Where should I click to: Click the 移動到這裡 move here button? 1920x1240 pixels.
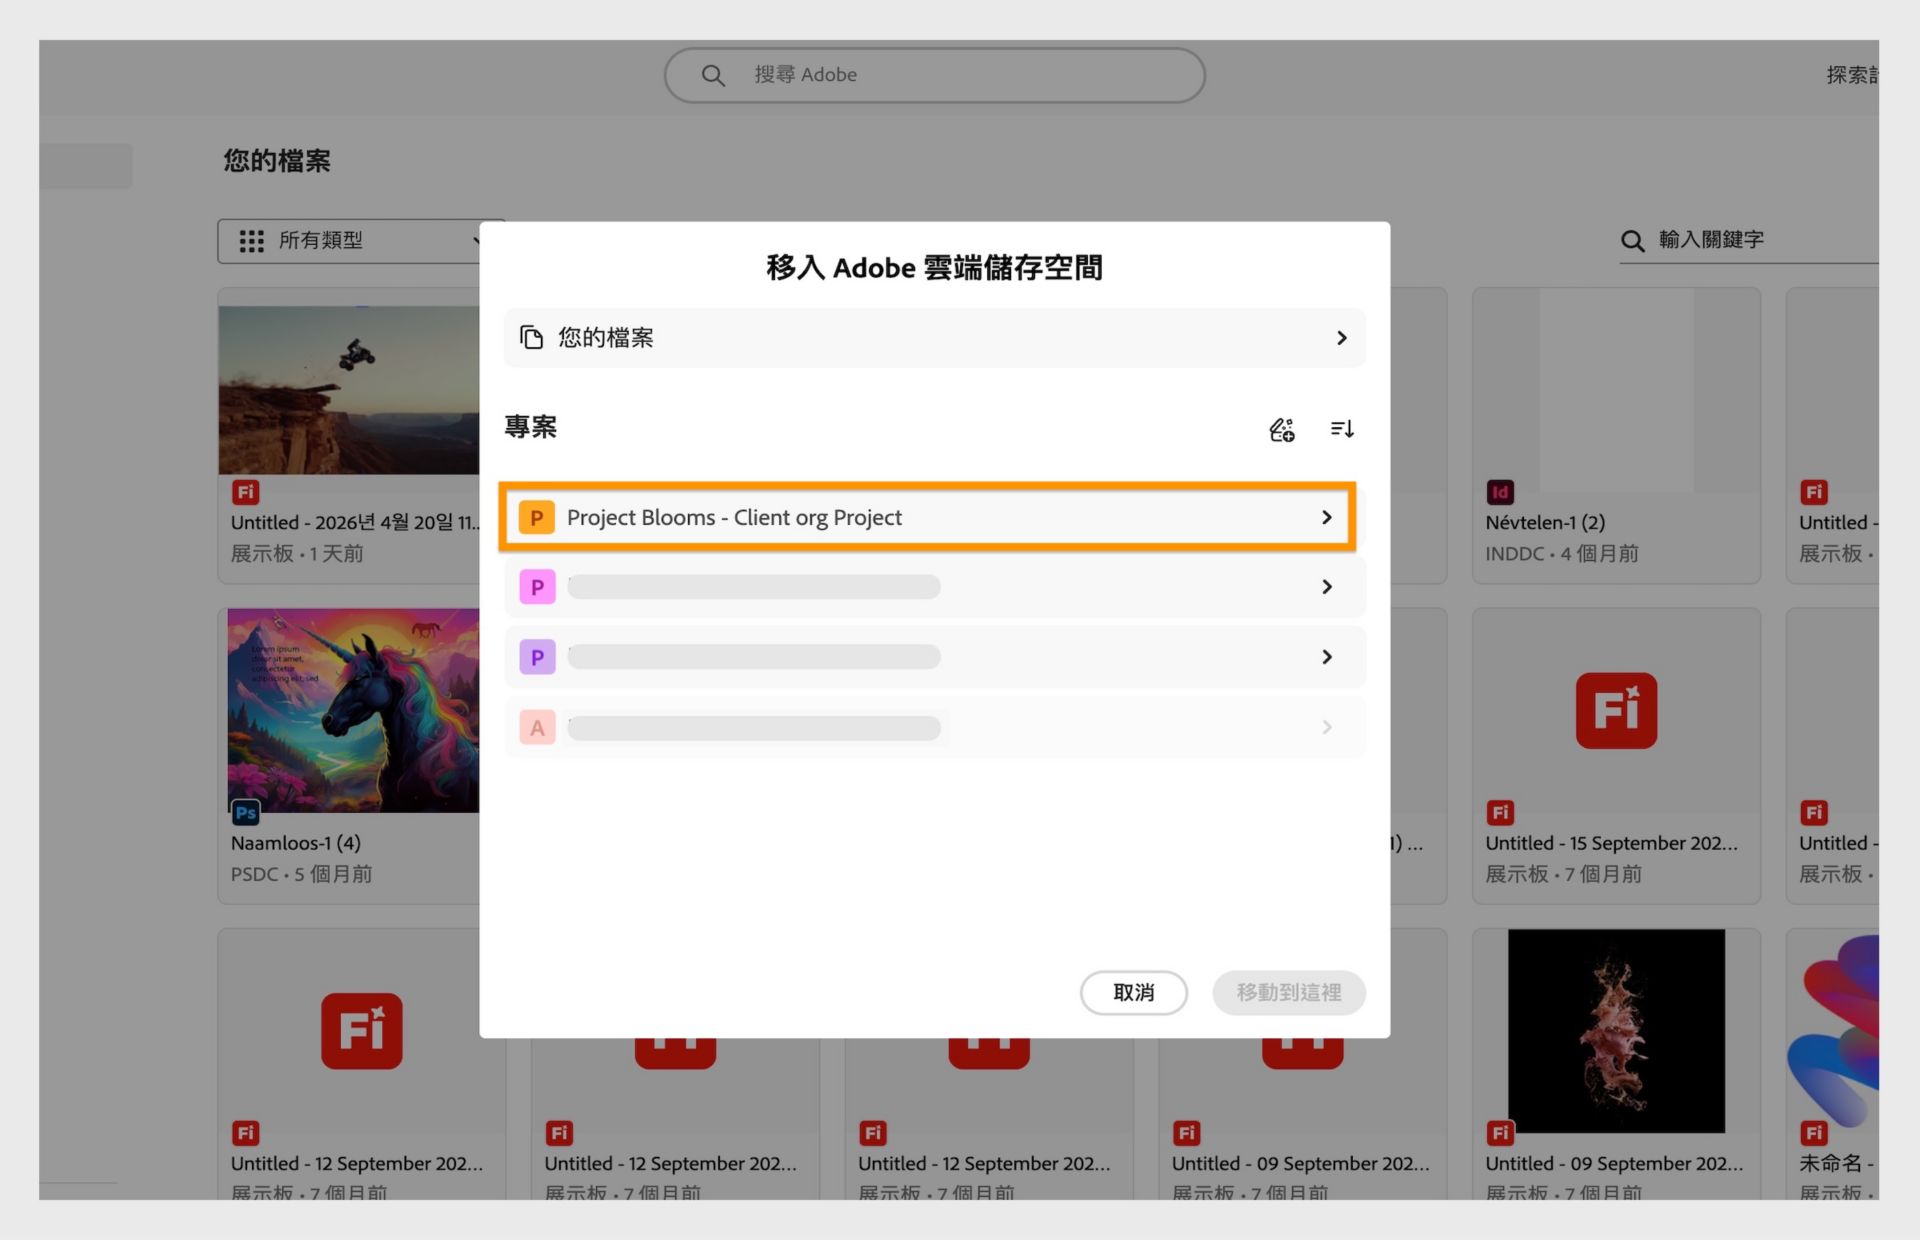tap(1289, 992)
